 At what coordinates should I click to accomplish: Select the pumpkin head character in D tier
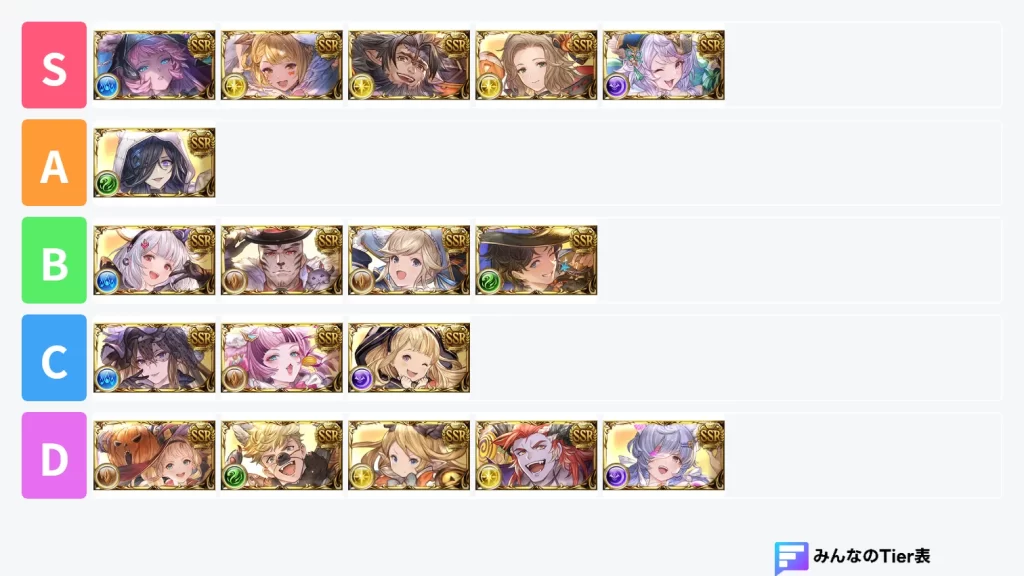154,455
